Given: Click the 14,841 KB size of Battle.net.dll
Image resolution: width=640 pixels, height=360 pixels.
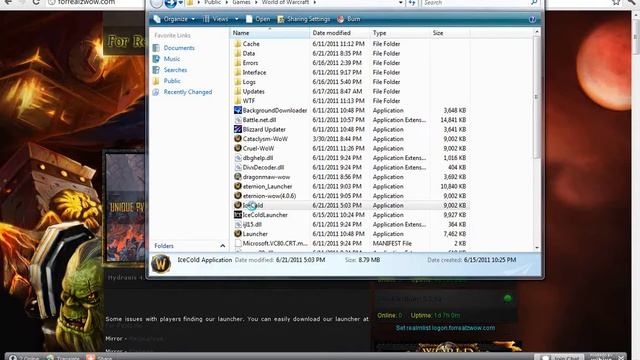Looking at the screenshot, I should (453, 120).
